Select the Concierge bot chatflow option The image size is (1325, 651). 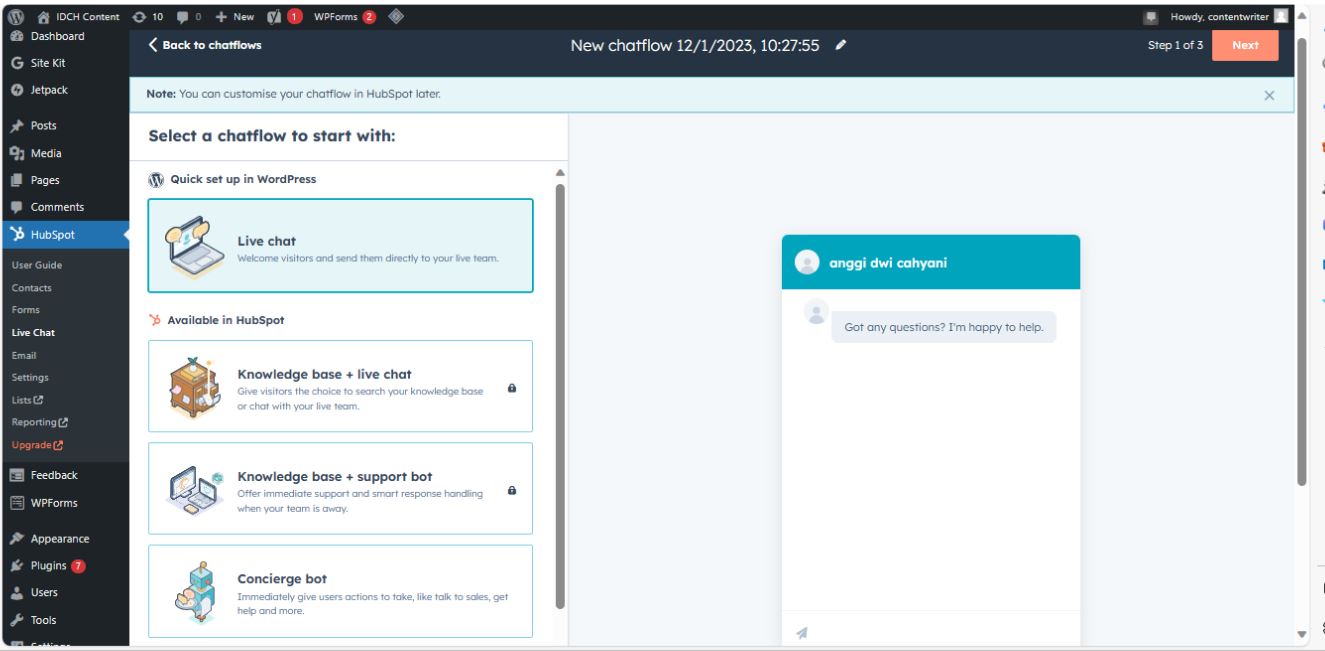click(x=340, y=590)
